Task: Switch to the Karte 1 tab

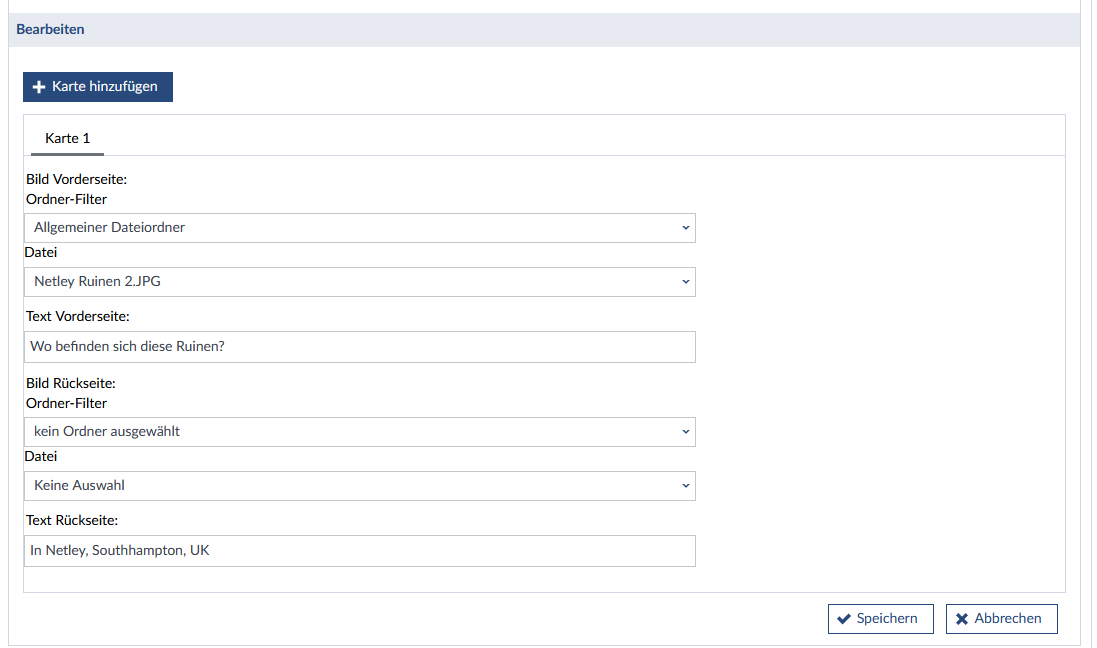Action: click(x=67, y=139)
